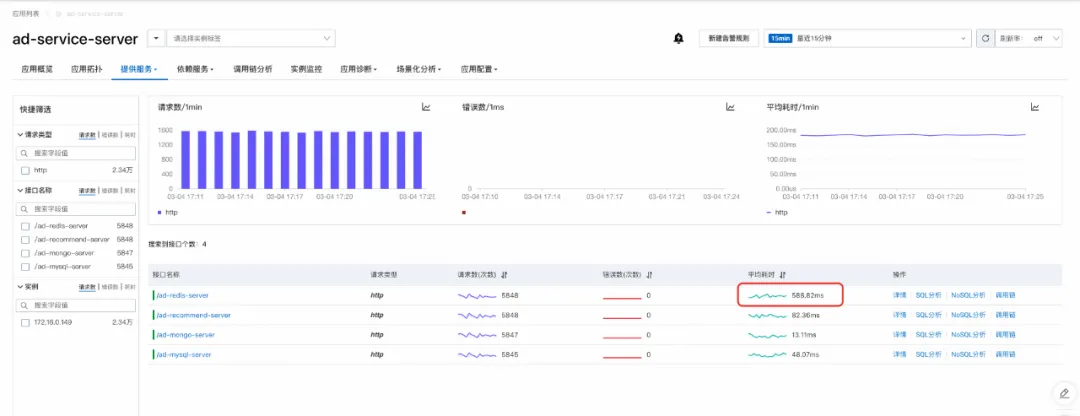
Task: Click the 接口名称 search field
Action: tap(76, 208)
